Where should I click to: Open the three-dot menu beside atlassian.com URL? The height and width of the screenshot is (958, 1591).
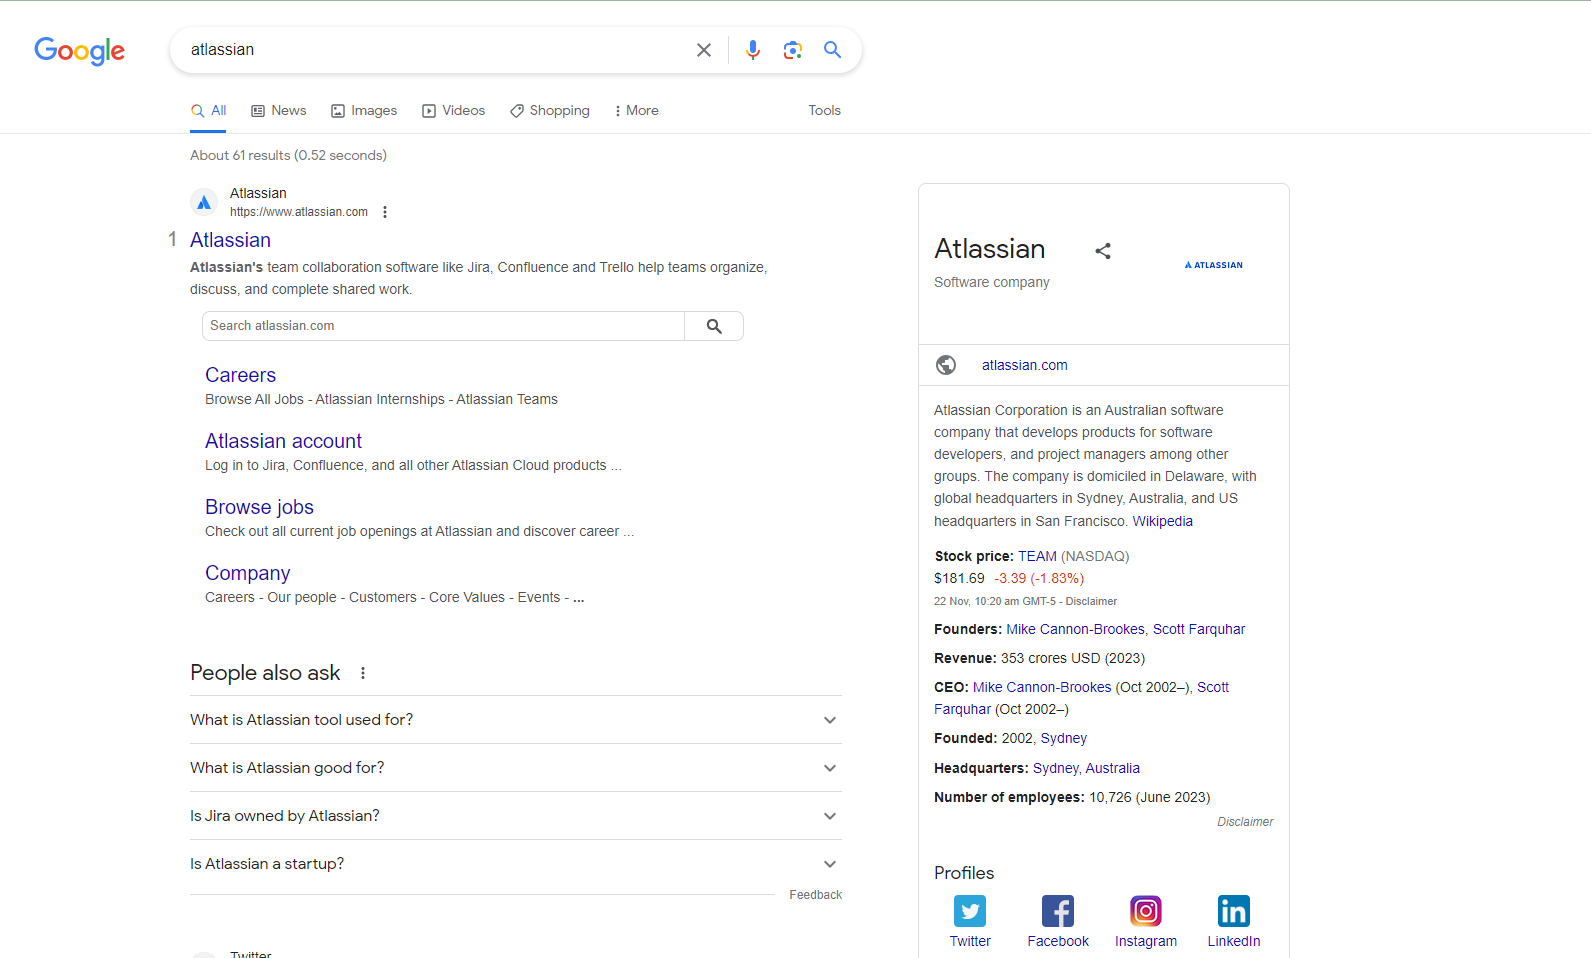(x=385, y=212)
